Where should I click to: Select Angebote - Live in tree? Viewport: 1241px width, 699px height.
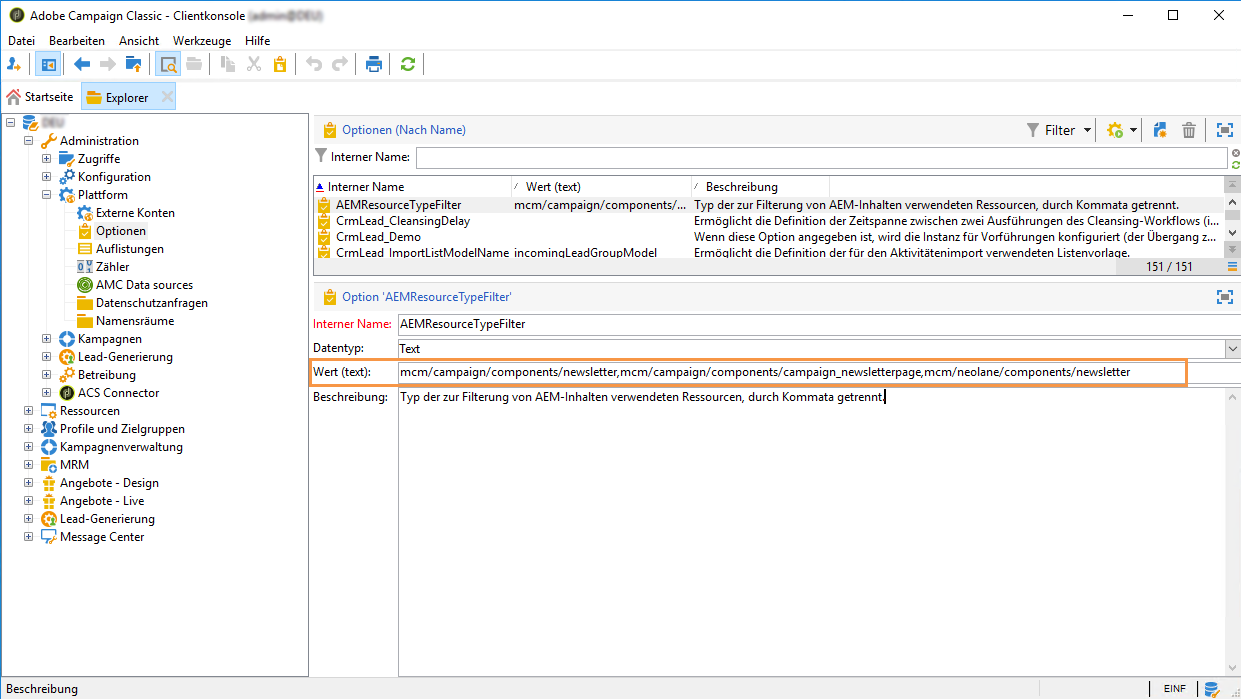click(x=101, y=501)
